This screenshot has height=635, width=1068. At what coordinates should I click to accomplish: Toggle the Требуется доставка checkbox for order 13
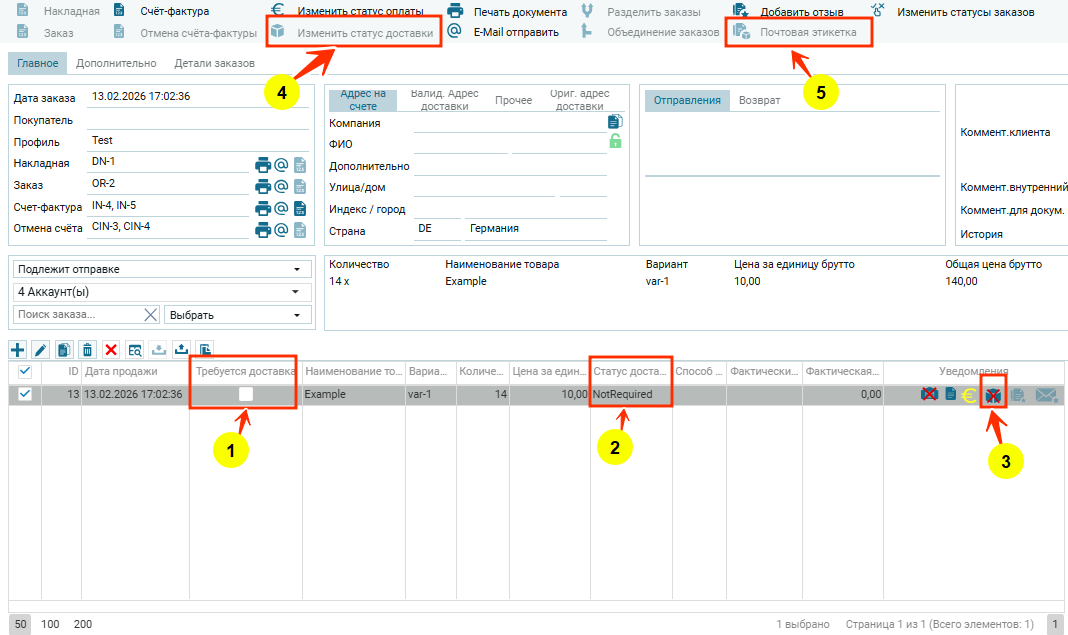(246, 394)
